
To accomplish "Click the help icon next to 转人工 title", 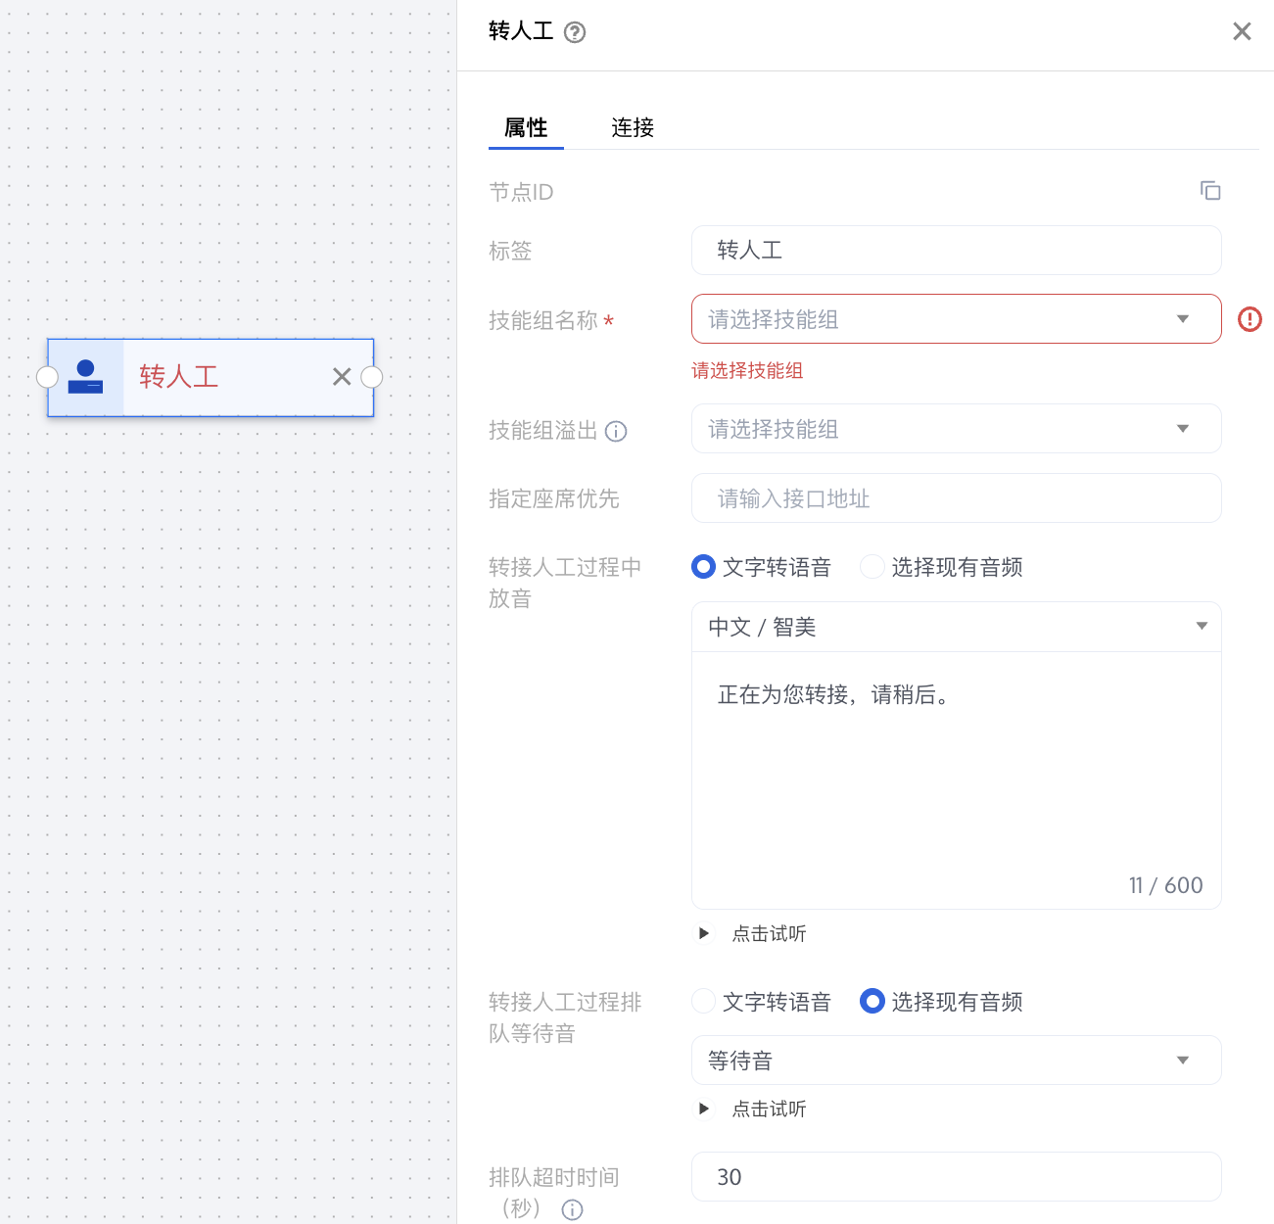I will [x=575, y=32].
